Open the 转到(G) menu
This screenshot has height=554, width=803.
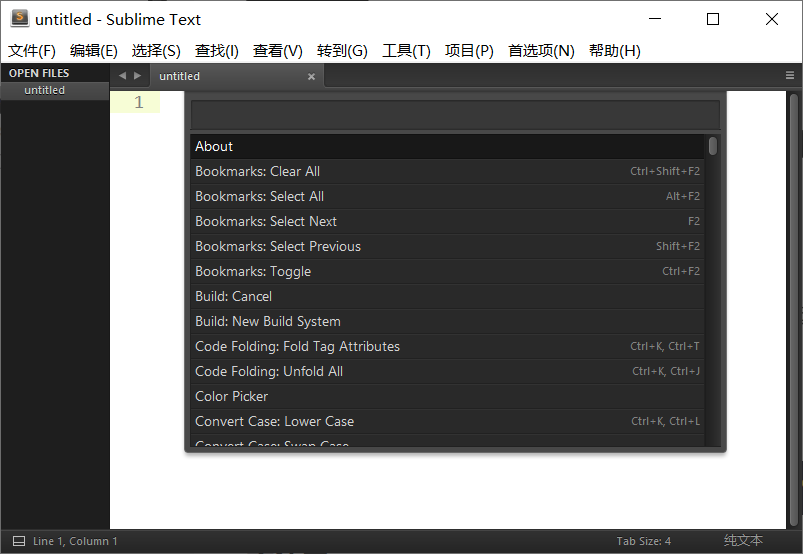(x=342, y=51)
